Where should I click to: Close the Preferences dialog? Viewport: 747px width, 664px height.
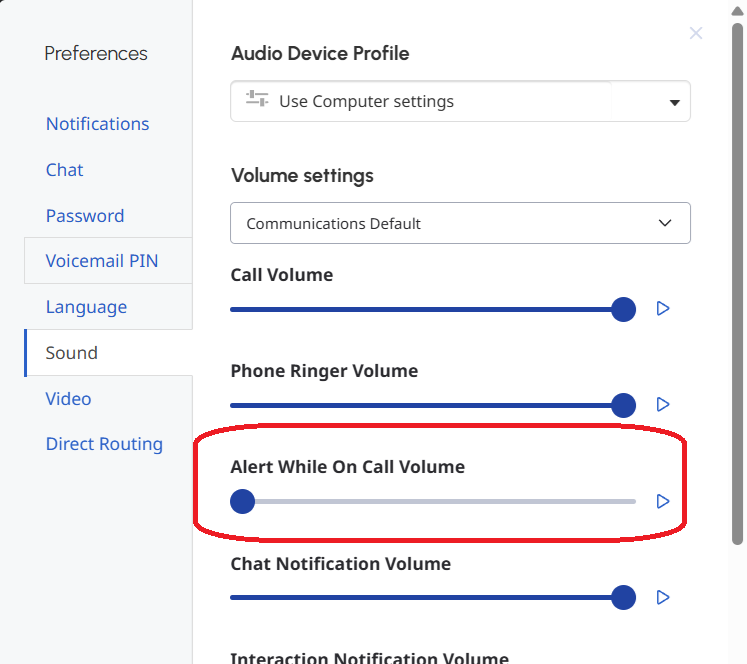click(696, 33)
